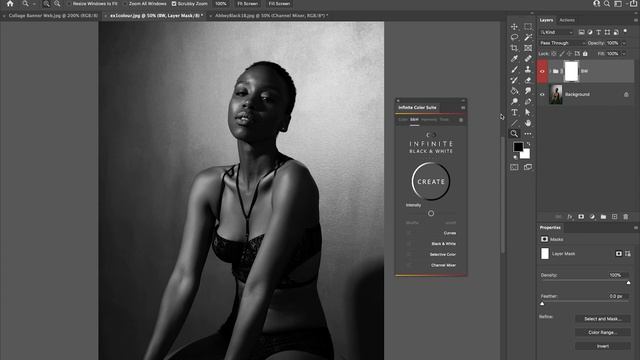Open the Layers panel menu

coord(636,20)
